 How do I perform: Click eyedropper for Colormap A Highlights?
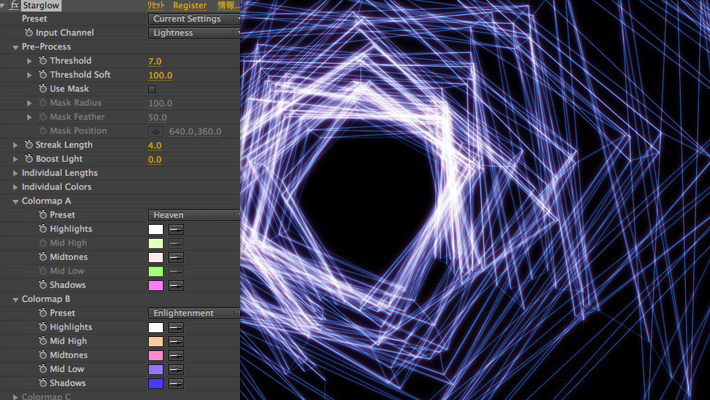(x=176, y=229)
